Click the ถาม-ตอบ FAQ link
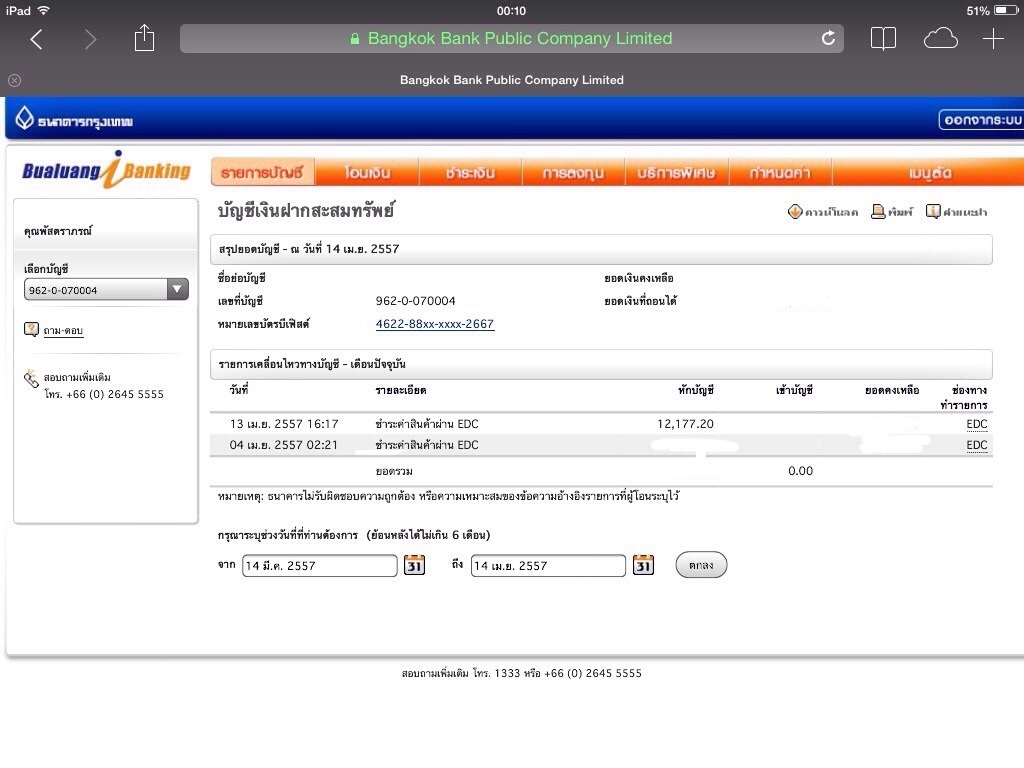The image size is (1024, 768). [63, 330]
